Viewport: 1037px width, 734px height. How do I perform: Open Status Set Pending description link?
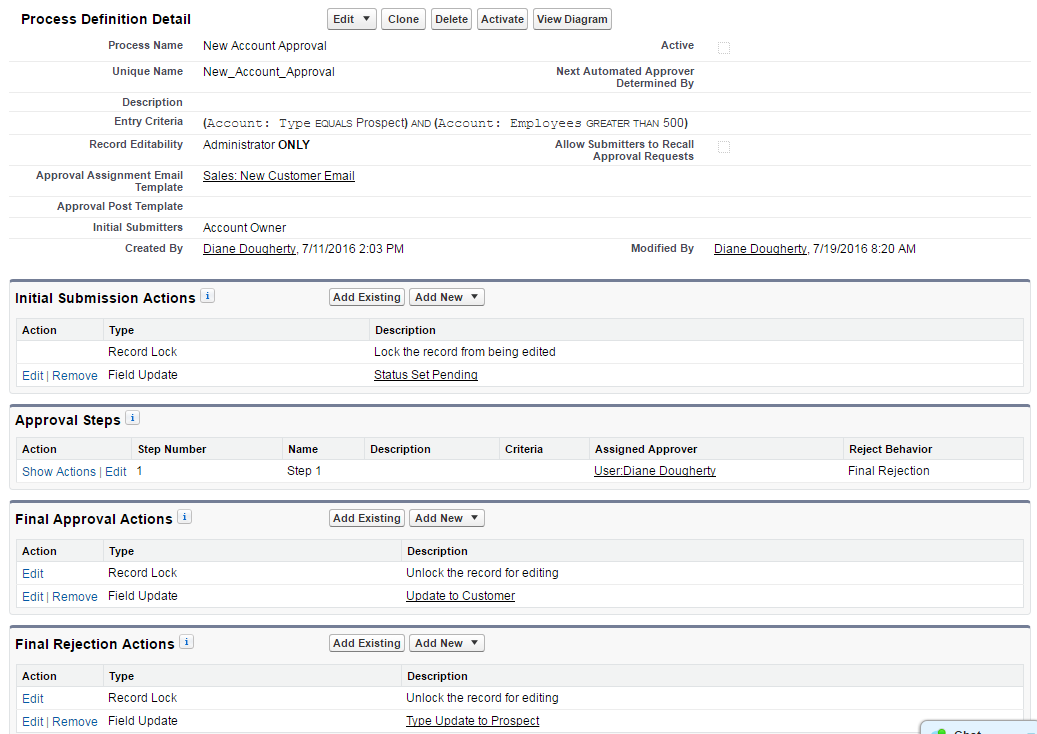coord(425,375)
